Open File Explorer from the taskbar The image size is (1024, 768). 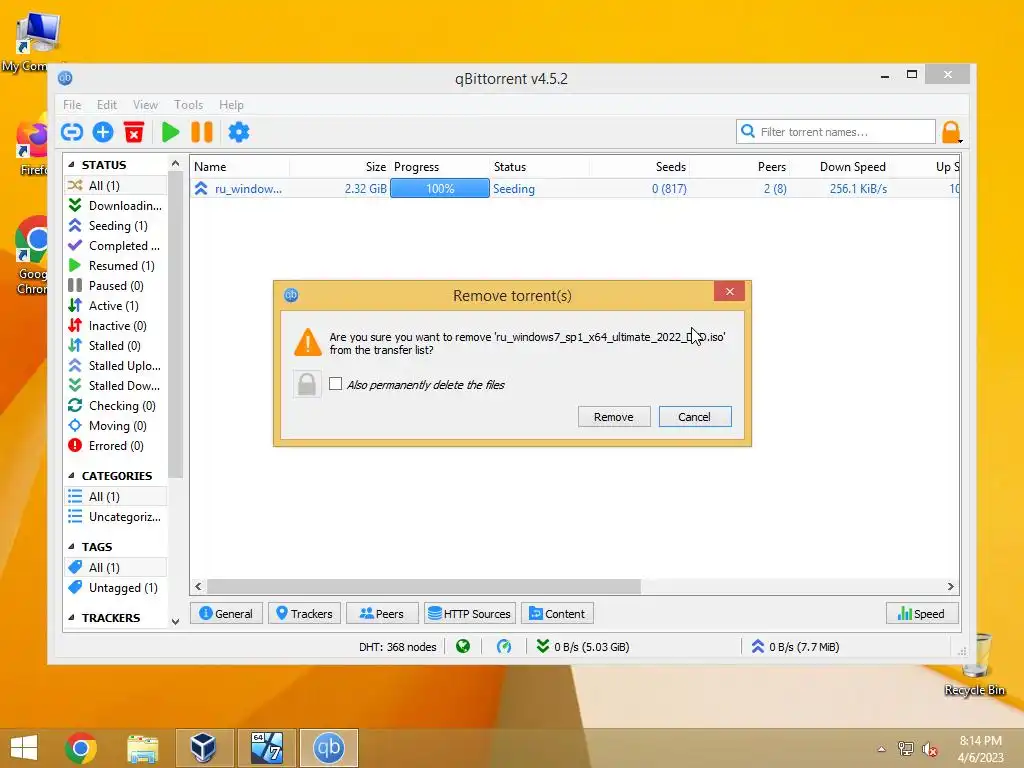point(142,748)
